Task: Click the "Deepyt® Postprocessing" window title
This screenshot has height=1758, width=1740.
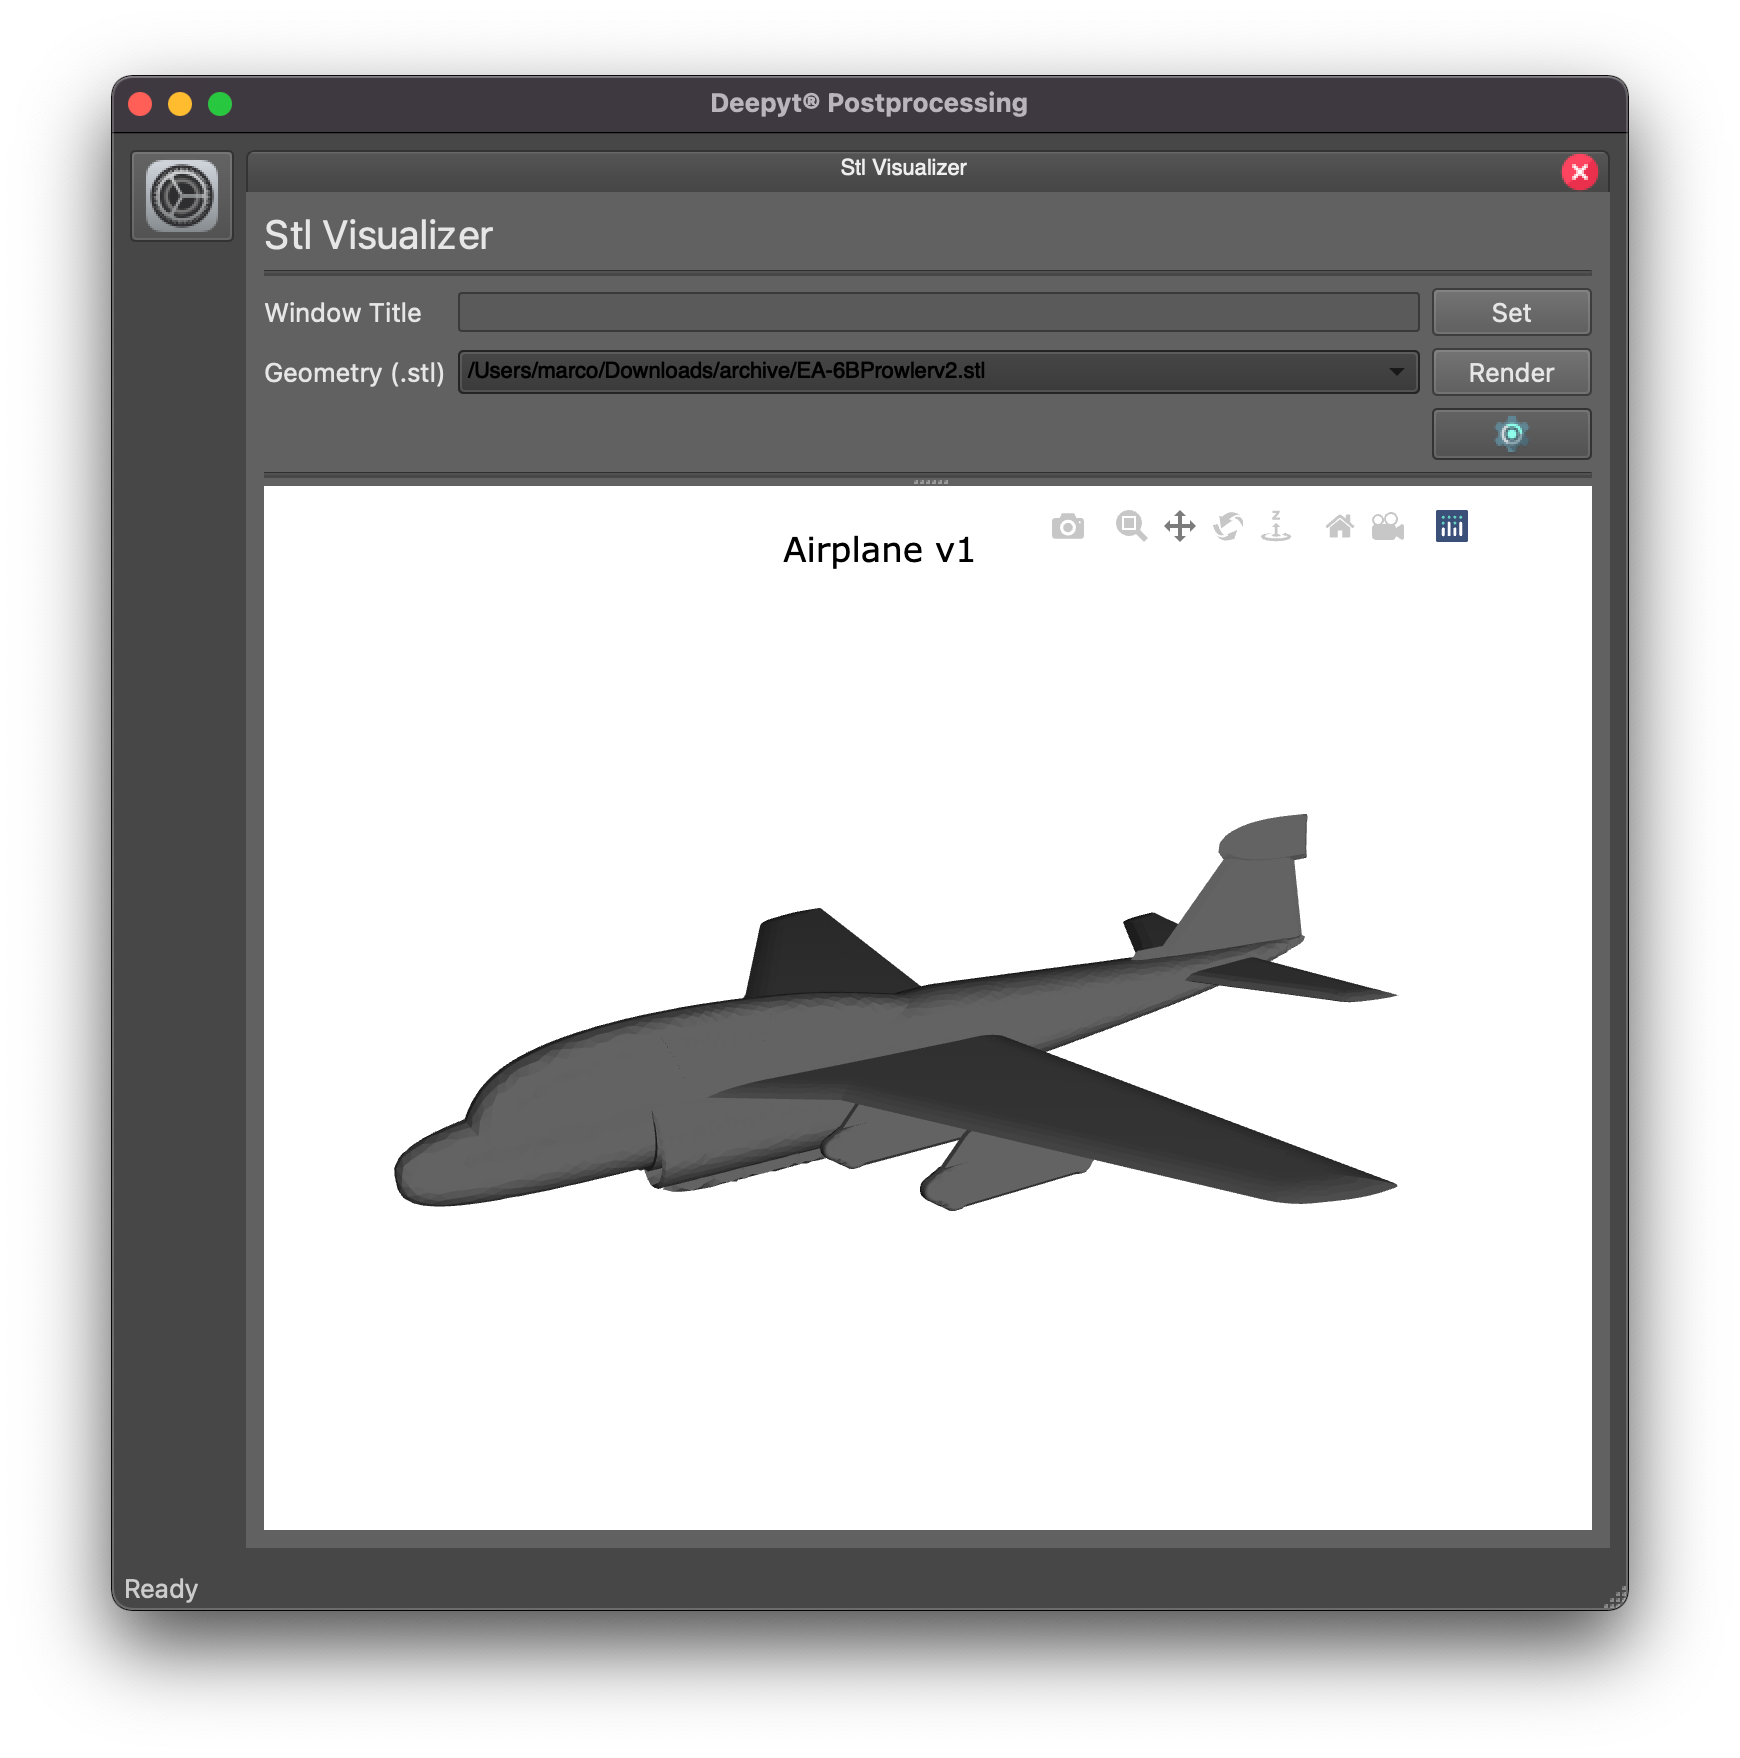Action: [869, 103]
